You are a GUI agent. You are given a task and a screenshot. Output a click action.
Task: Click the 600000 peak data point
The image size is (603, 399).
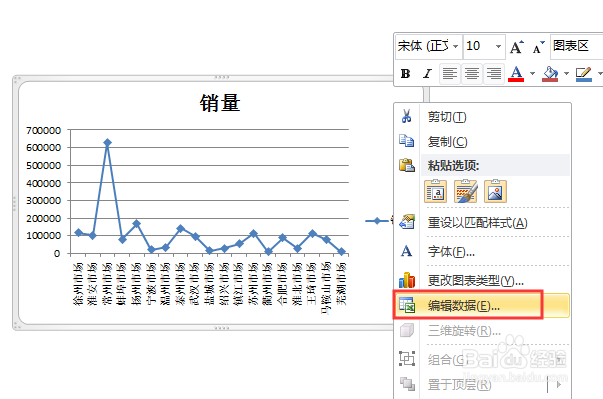[107, 143]
